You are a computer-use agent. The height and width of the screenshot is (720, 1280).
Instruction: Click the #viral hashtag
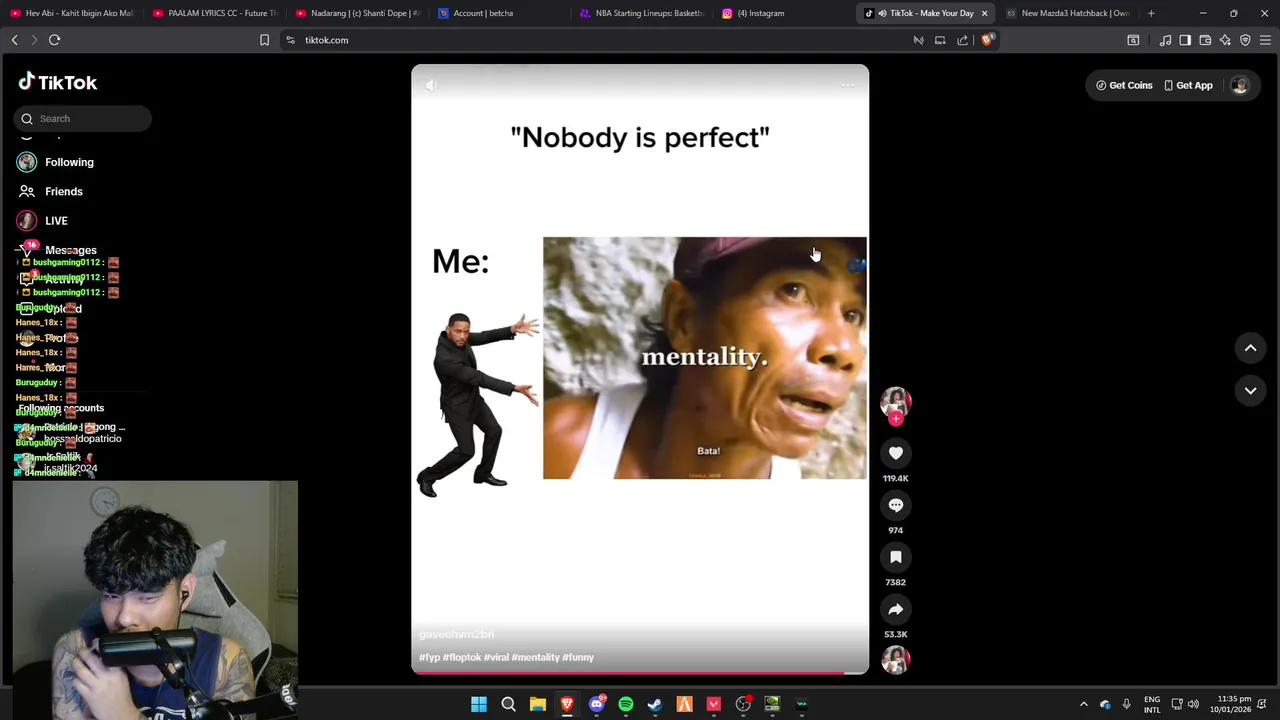tap(496, 657)
